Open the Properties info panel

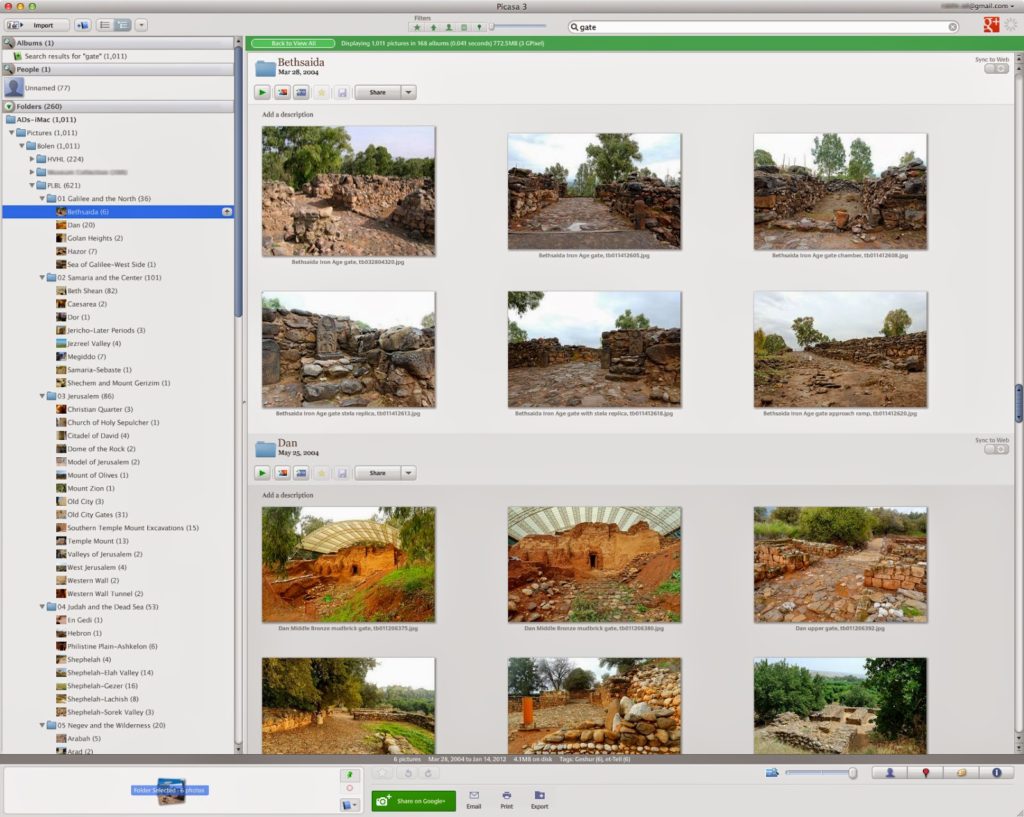[996, 773]
